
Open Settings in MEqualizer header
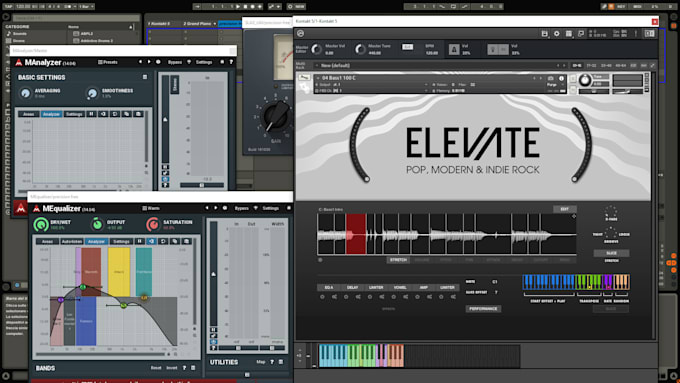coord(270,208)
